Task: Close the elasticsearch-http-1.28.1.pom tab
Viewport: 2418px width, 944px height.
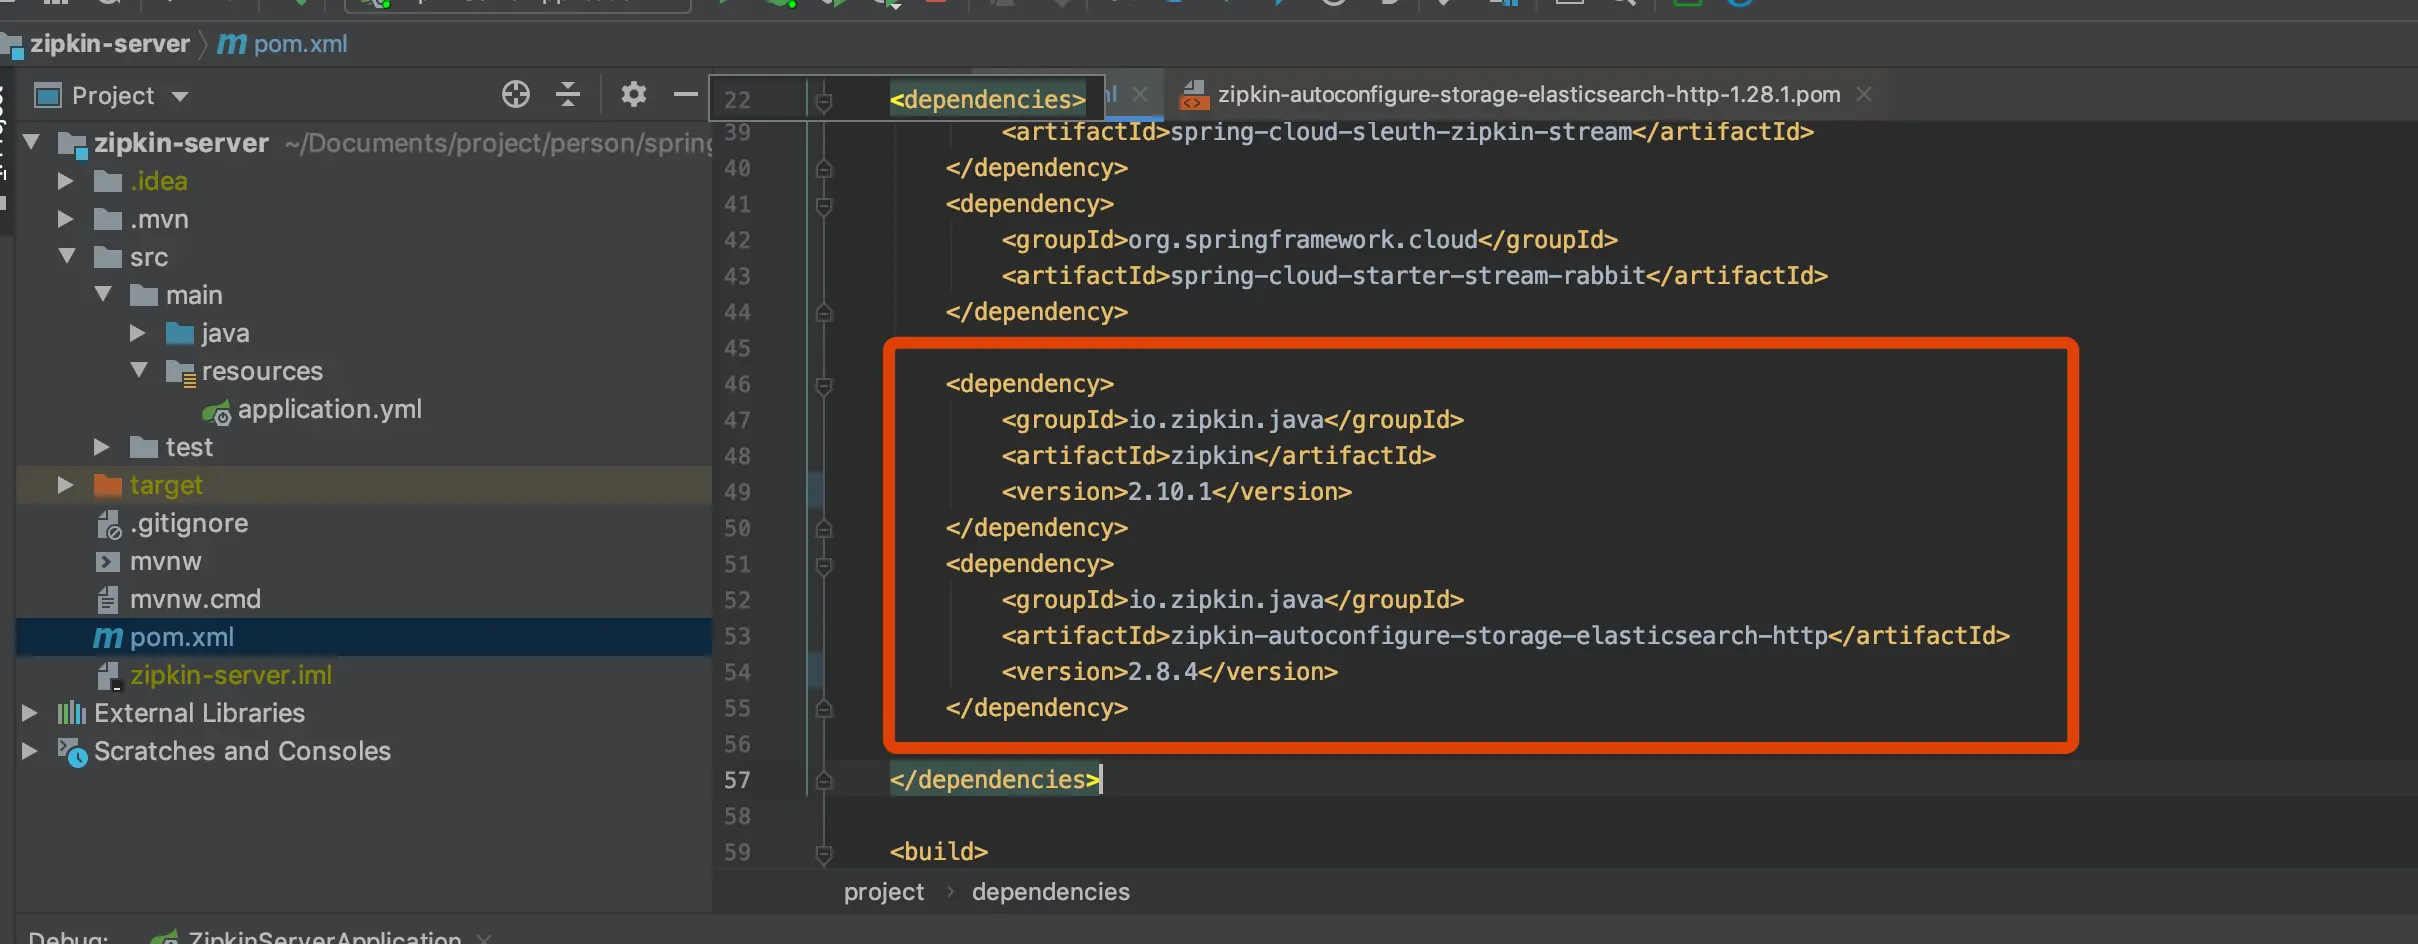Action: (1864, 94)
